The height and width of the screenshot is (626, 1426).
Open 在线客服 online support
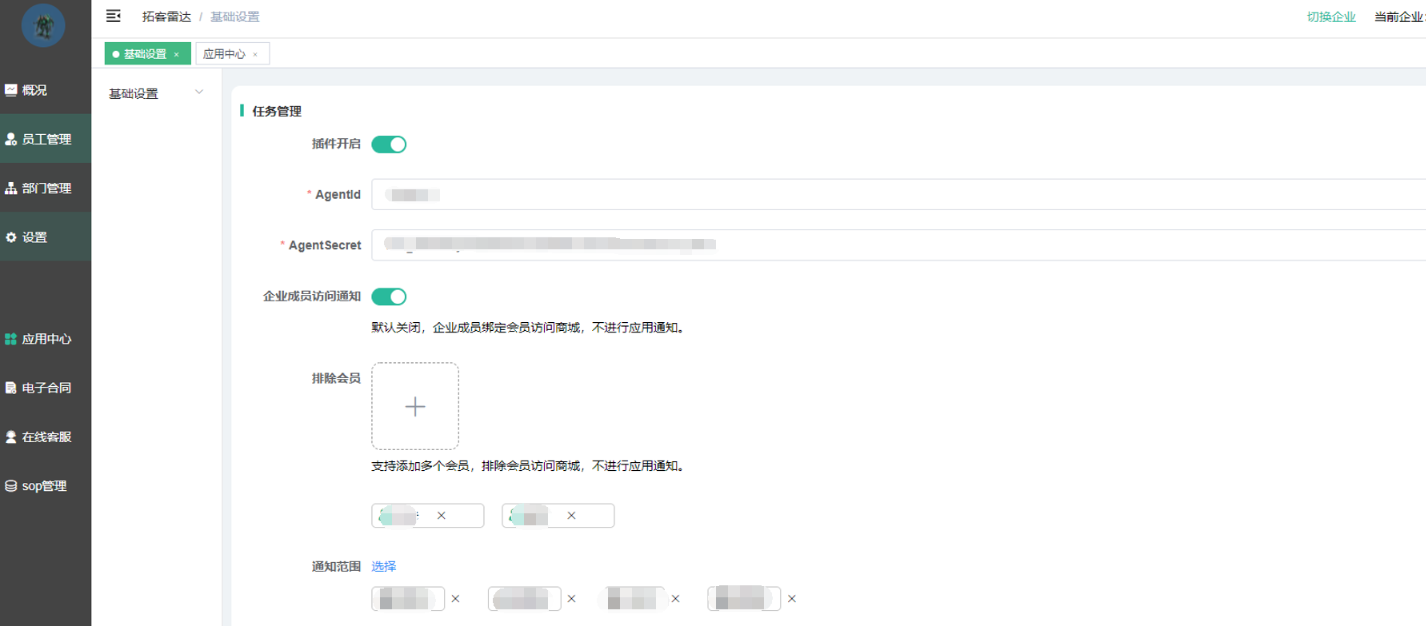pyautogui.click(x=46, y=437)
